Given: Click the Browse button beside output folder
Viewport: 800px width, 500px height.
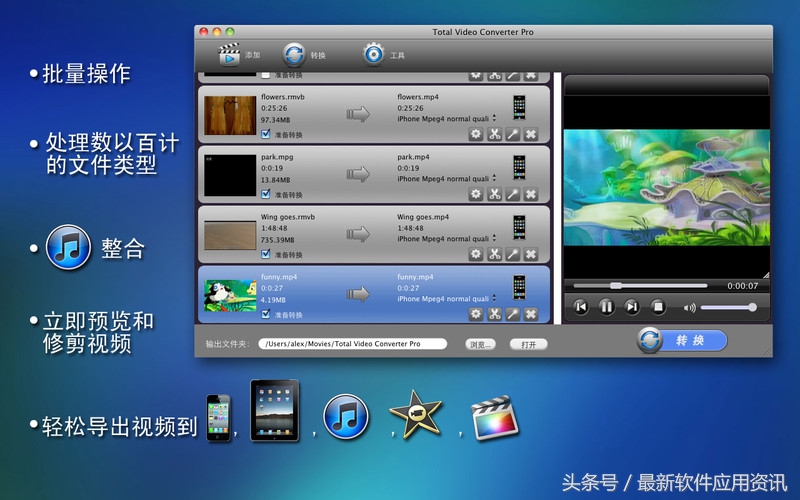Looking at the screenshot, I should coord(480,344).
